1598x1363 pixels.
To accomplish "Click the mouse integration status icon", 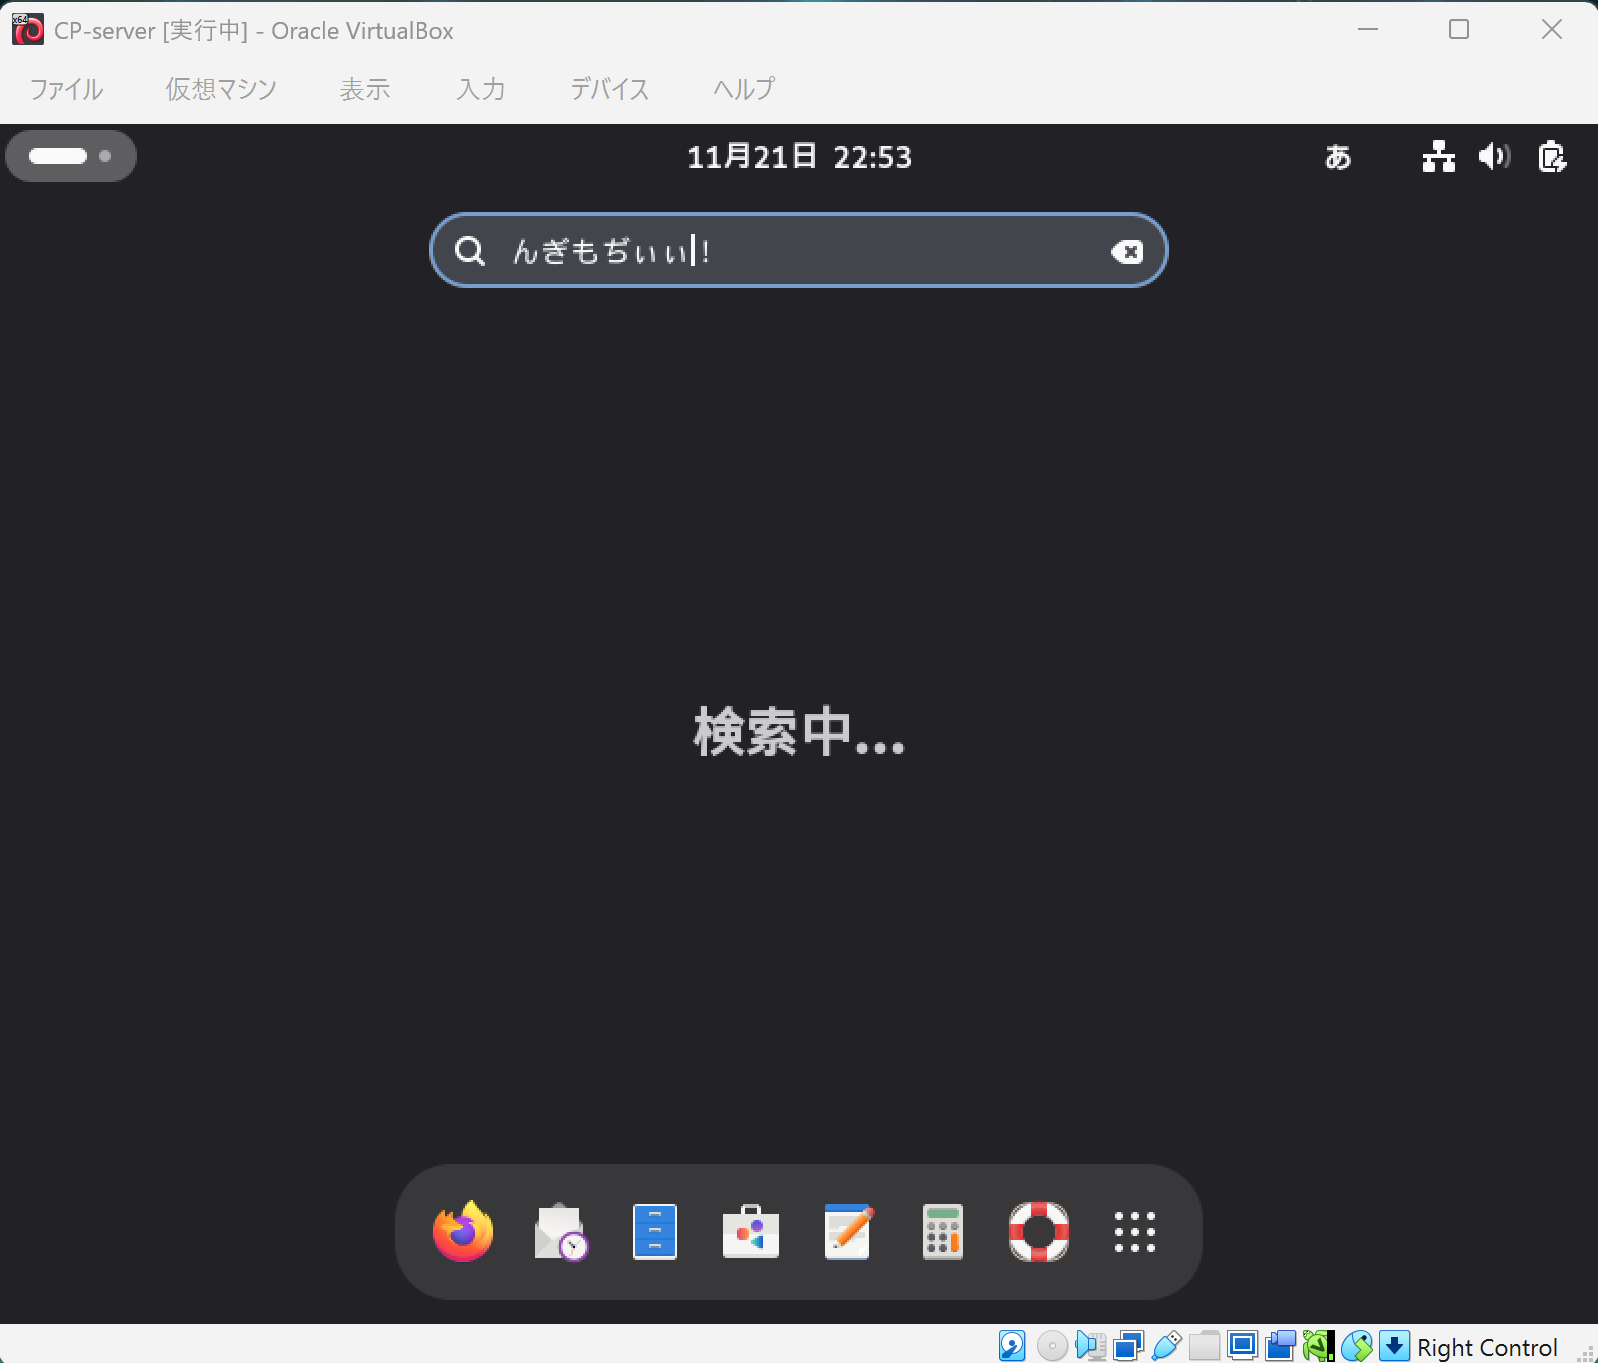I will click(1357, 1346).
